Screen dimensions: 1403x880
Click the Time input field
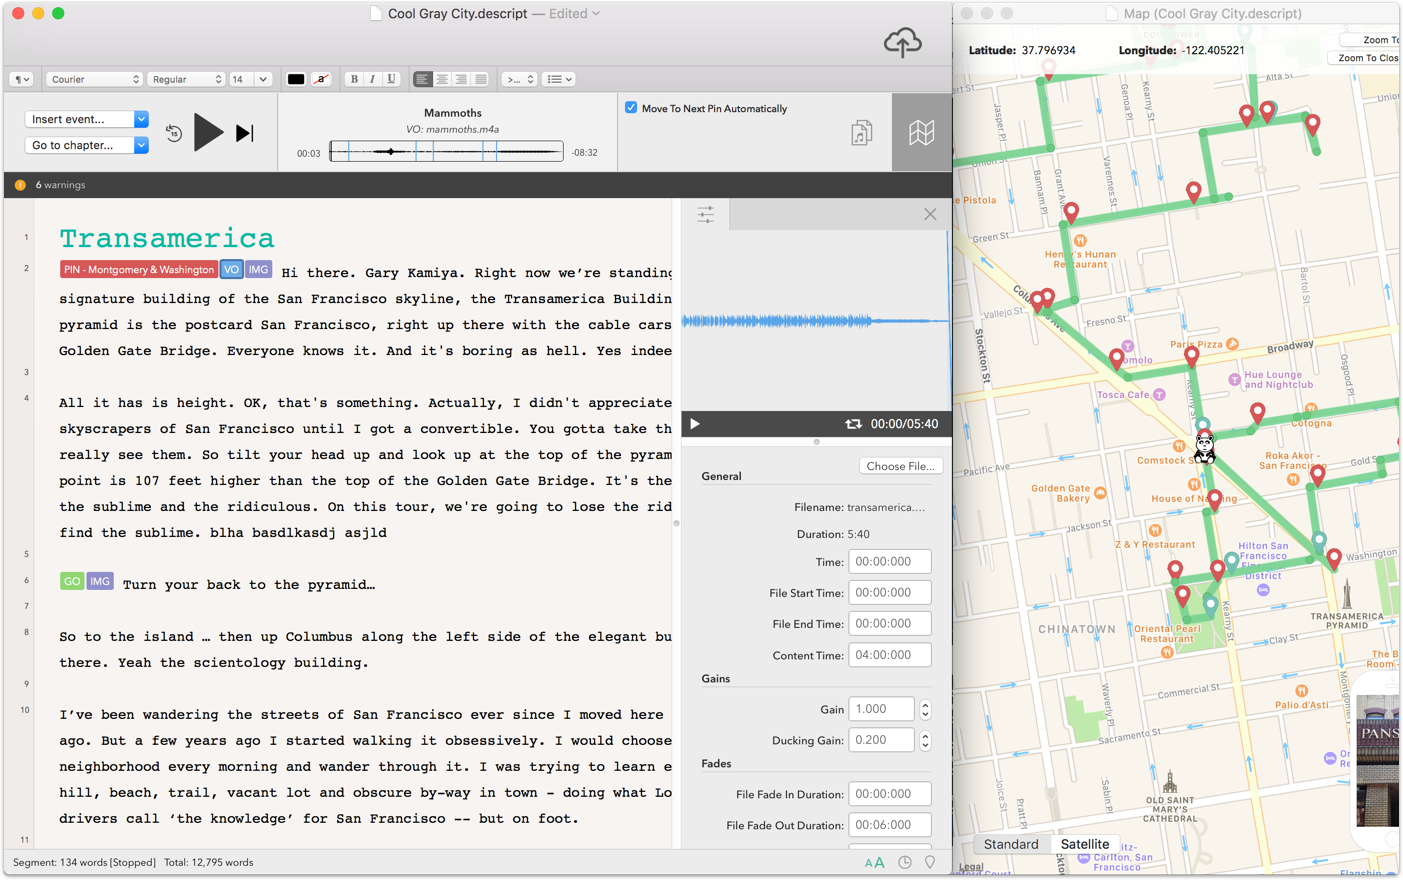point(889,562)
